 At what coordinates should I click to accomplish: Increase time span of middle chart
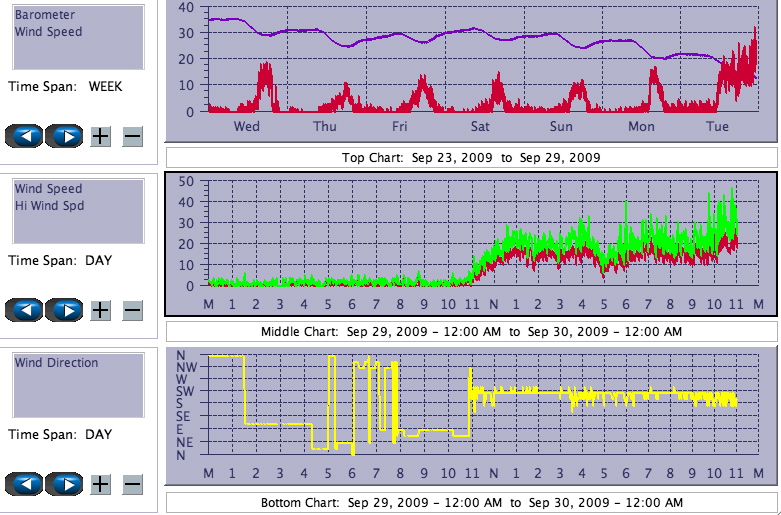[x=101, y=310]
